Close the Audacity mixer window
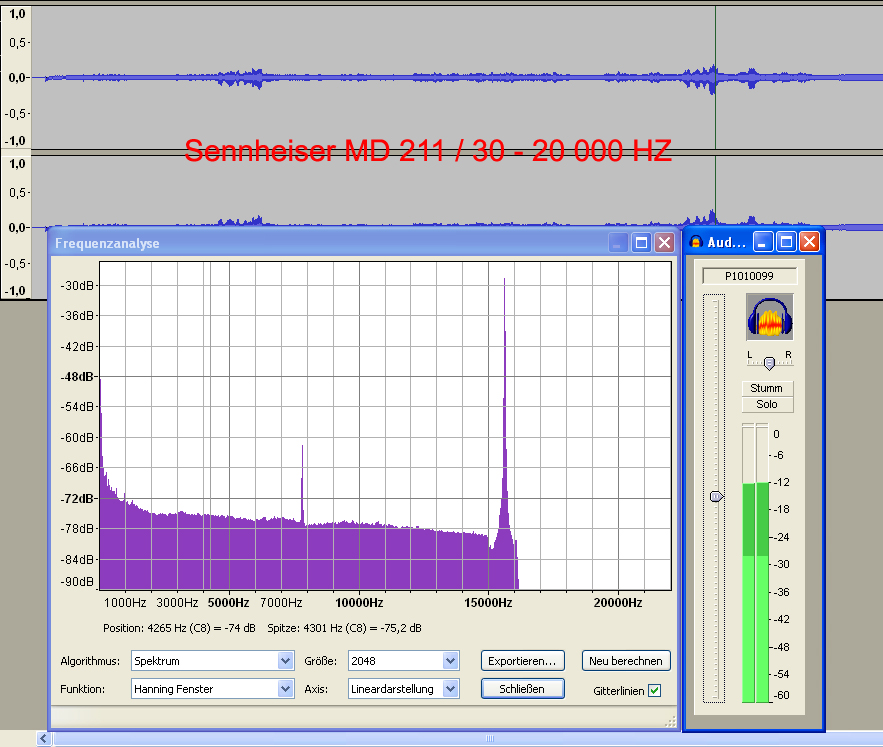 (809, 242)
